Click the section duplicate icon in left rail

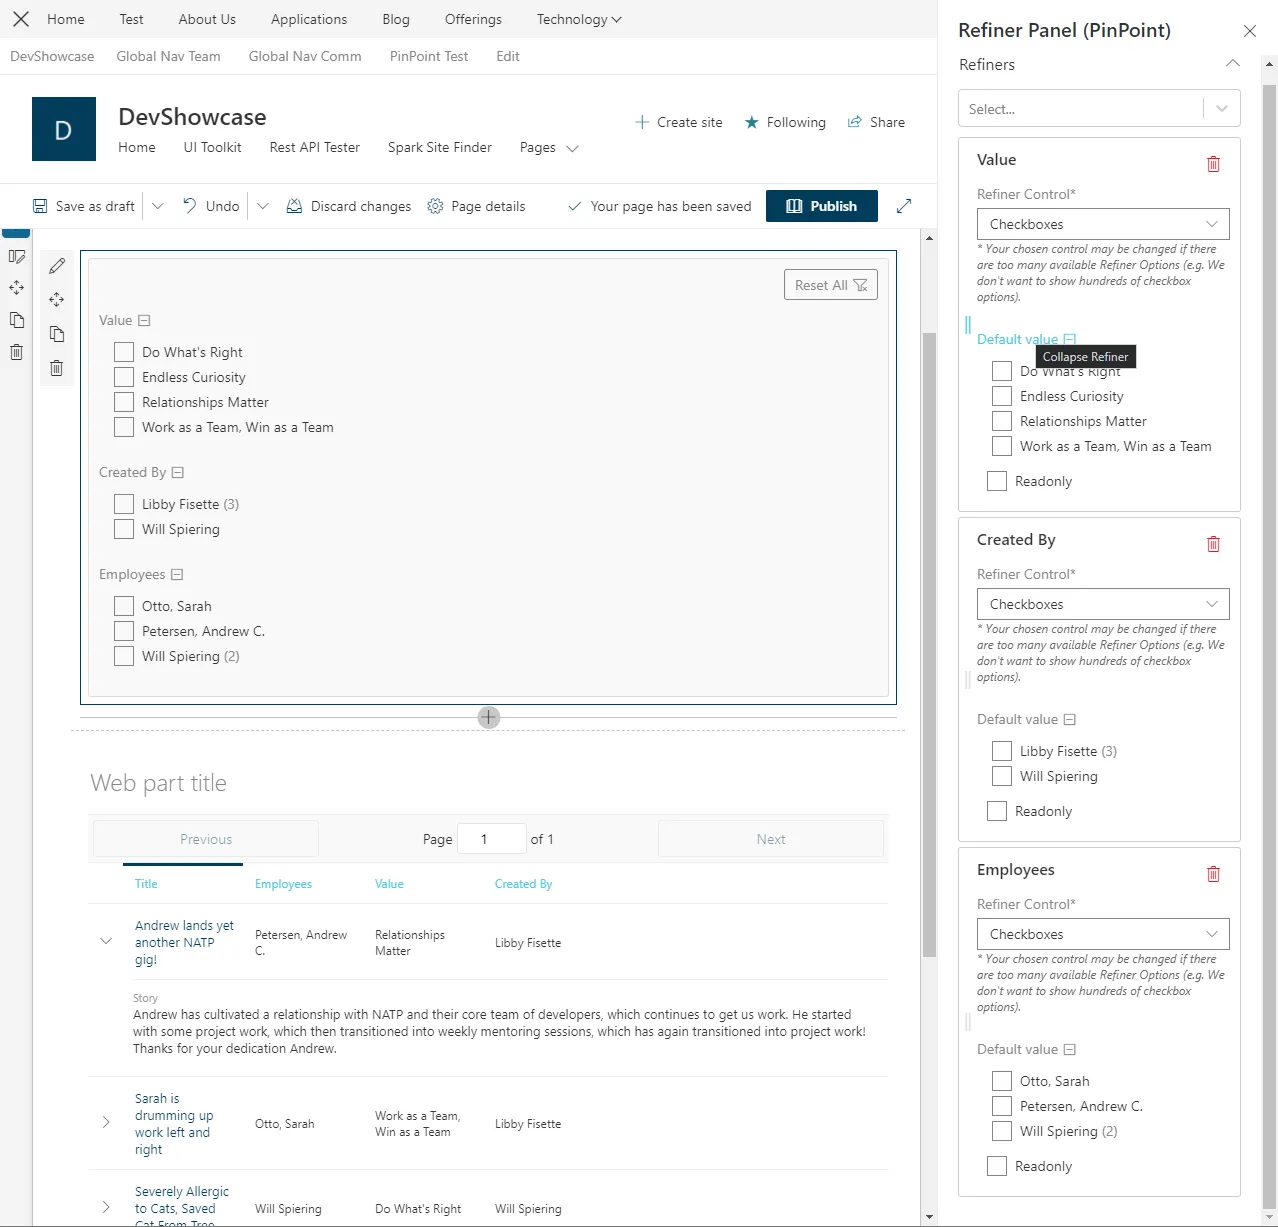pos(17,320)
